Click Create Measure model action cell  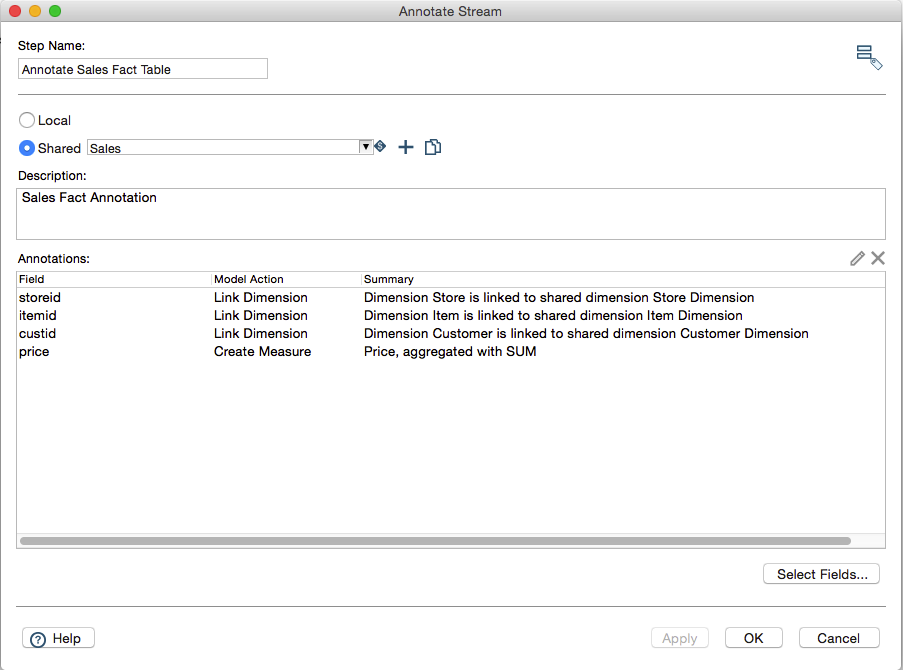(x=262, y=351)
